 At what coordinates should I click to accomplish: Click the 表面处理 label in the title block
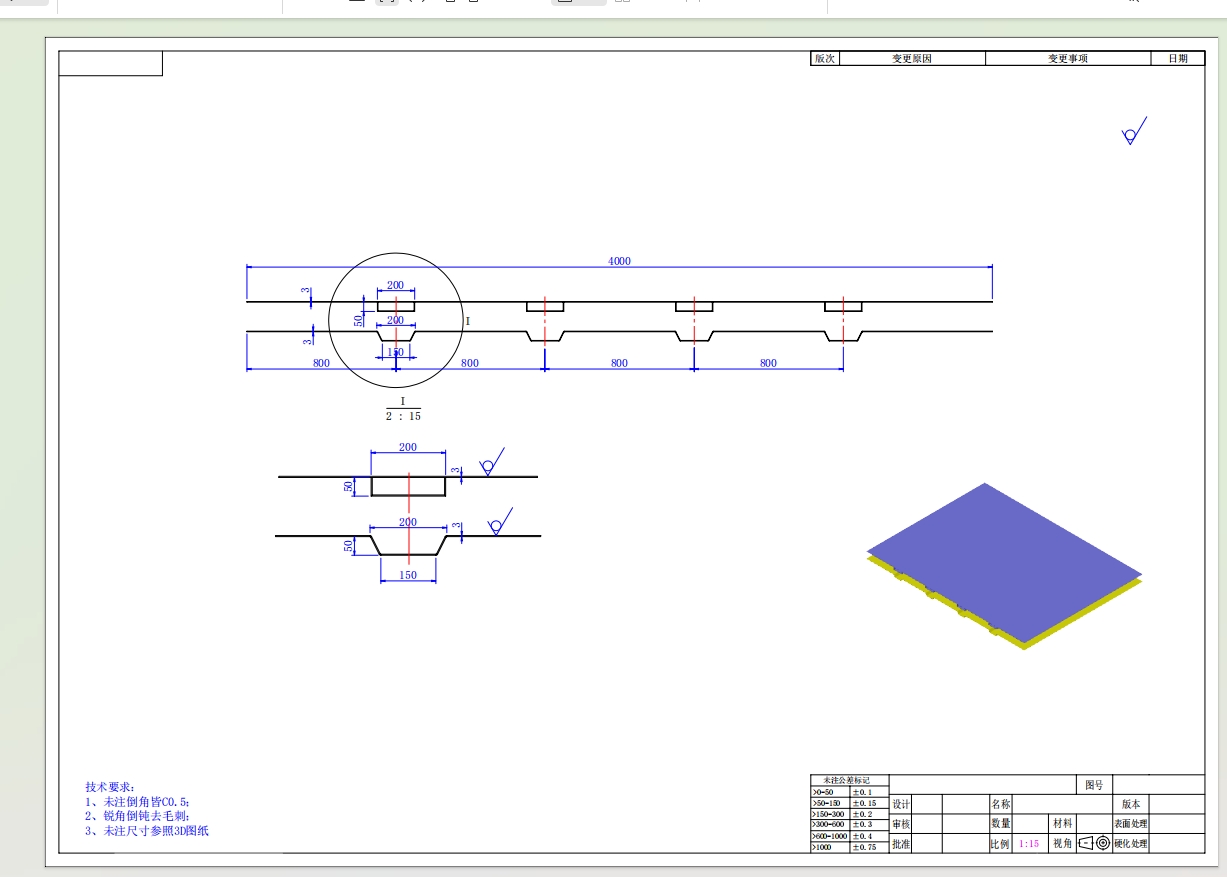click(1131, 824)
